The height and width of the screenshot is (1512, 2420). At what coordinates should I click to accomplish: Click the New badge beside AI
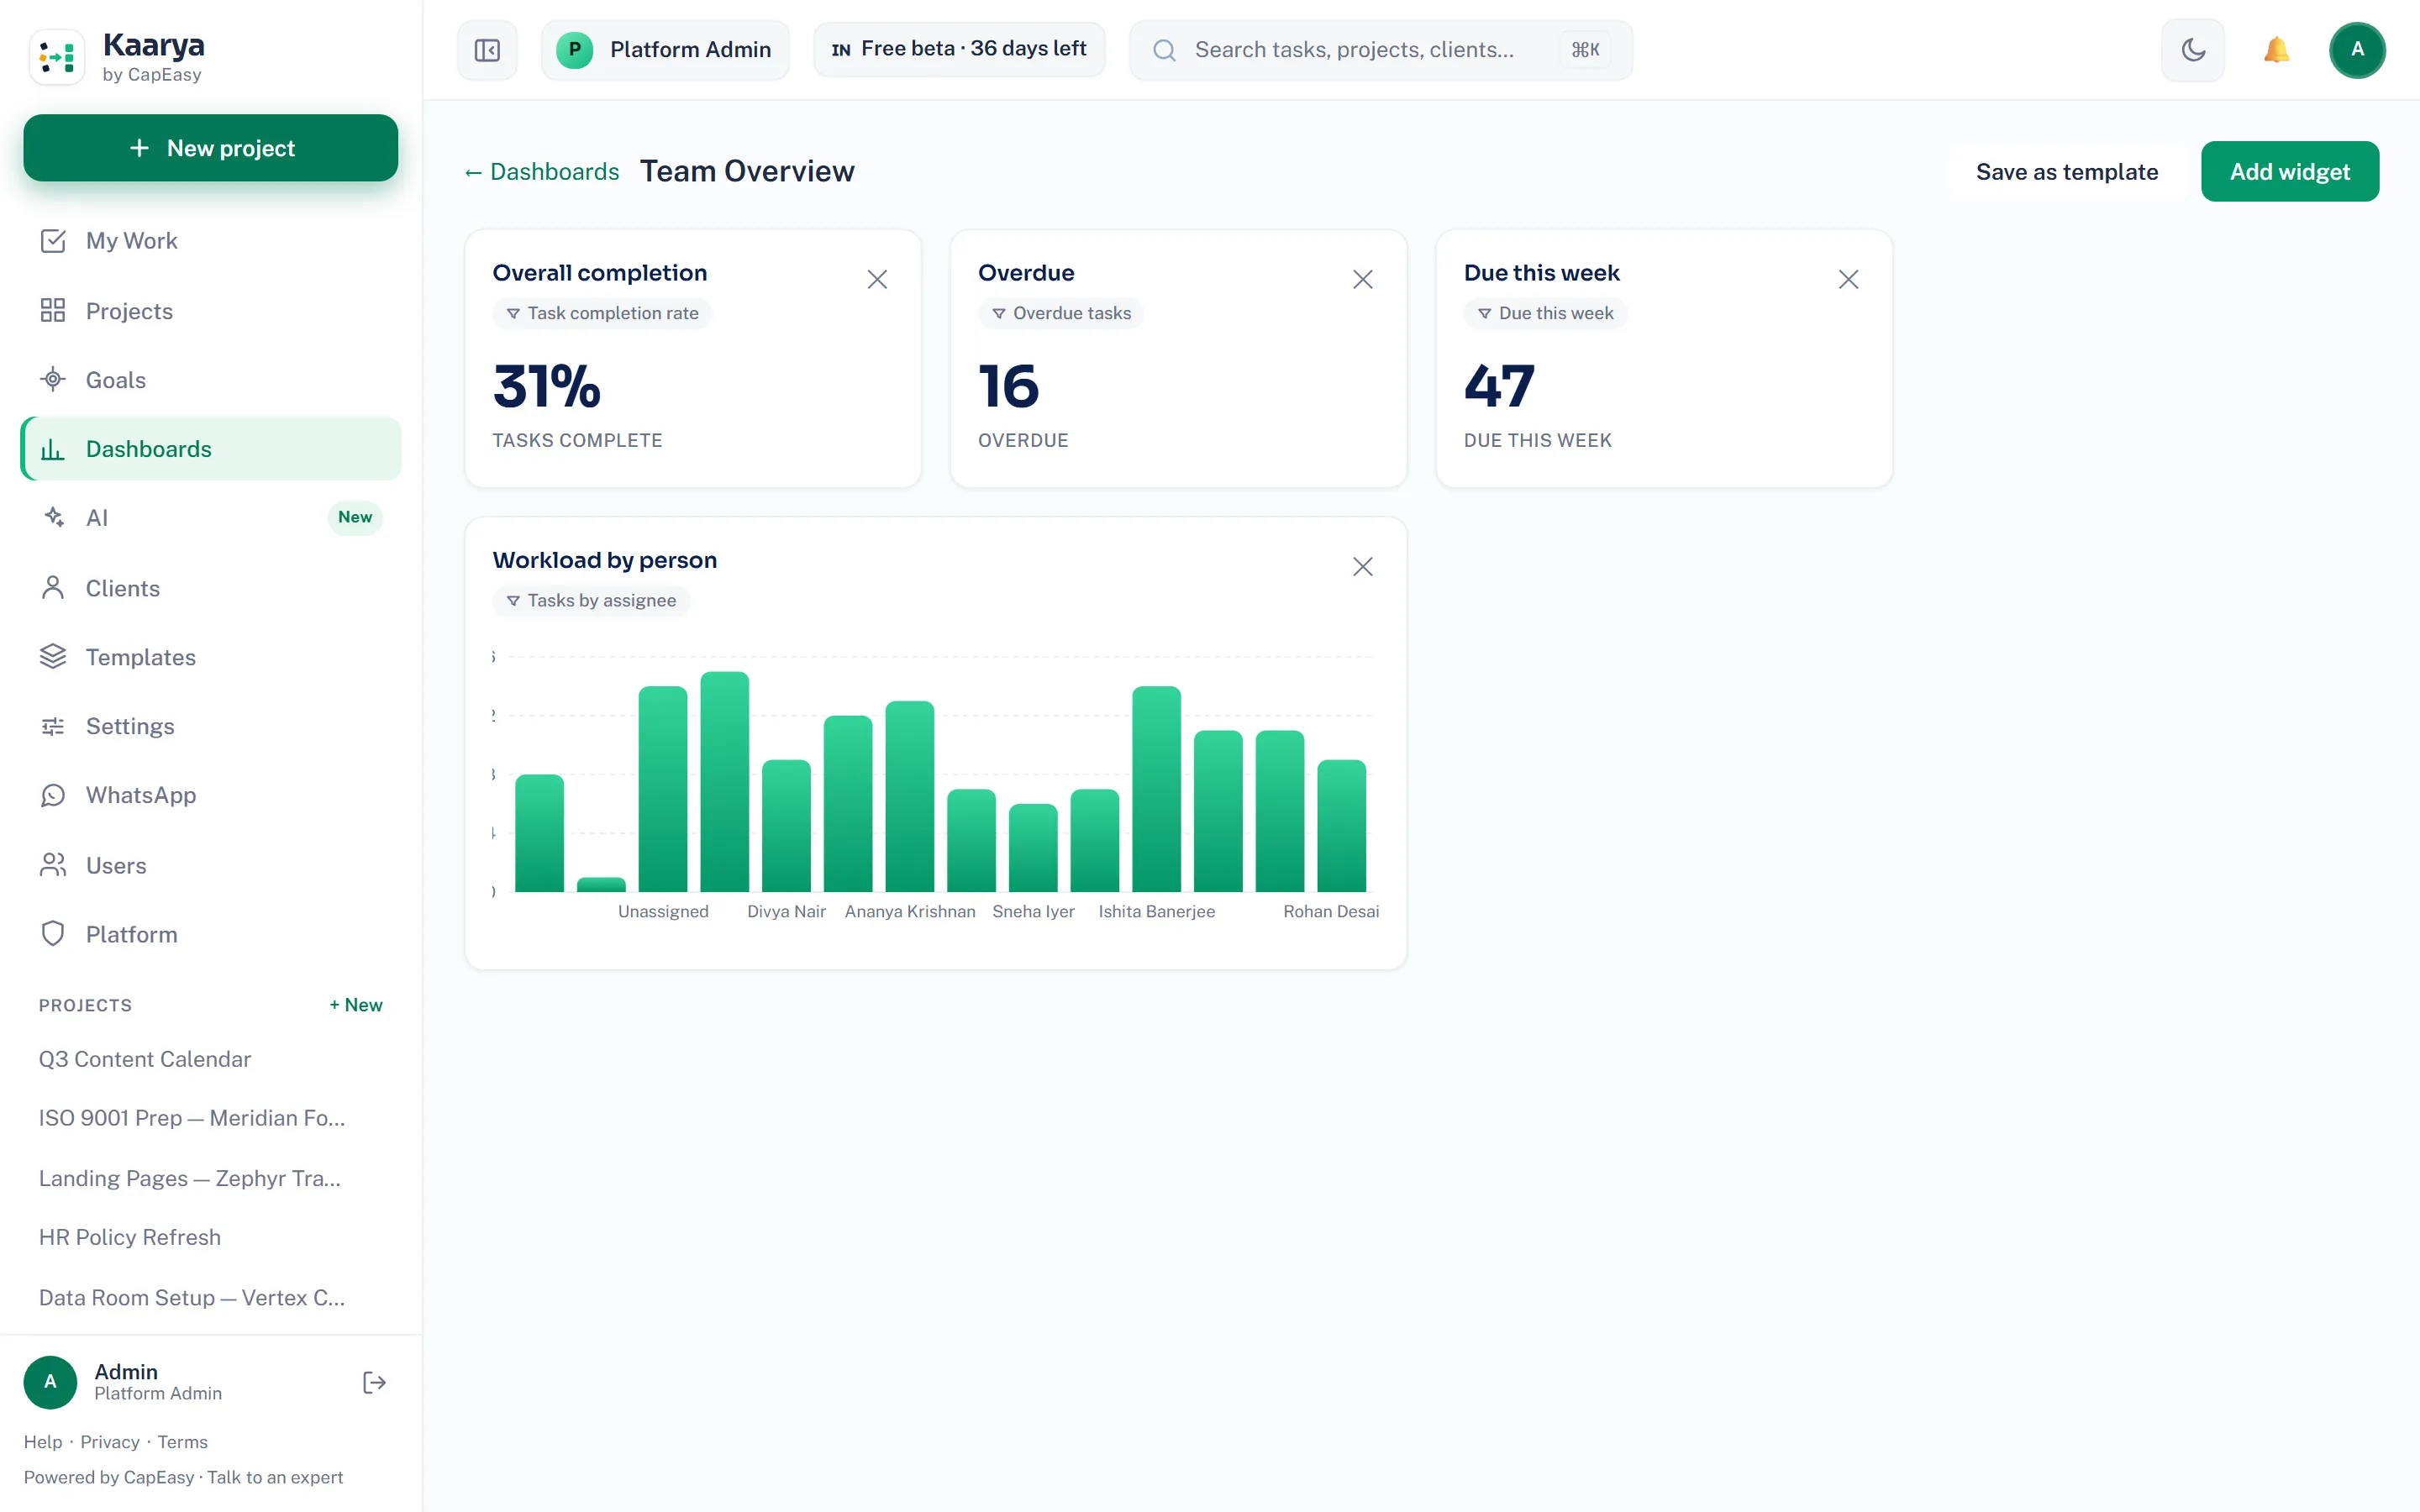[x=355, y=518]
